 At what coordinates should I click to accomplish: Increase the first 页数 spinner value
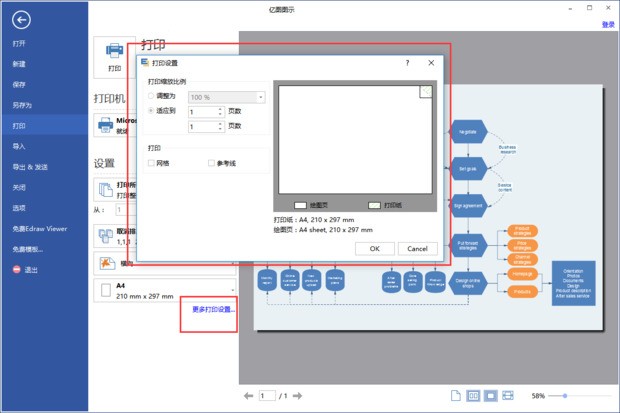coord(221,108)
